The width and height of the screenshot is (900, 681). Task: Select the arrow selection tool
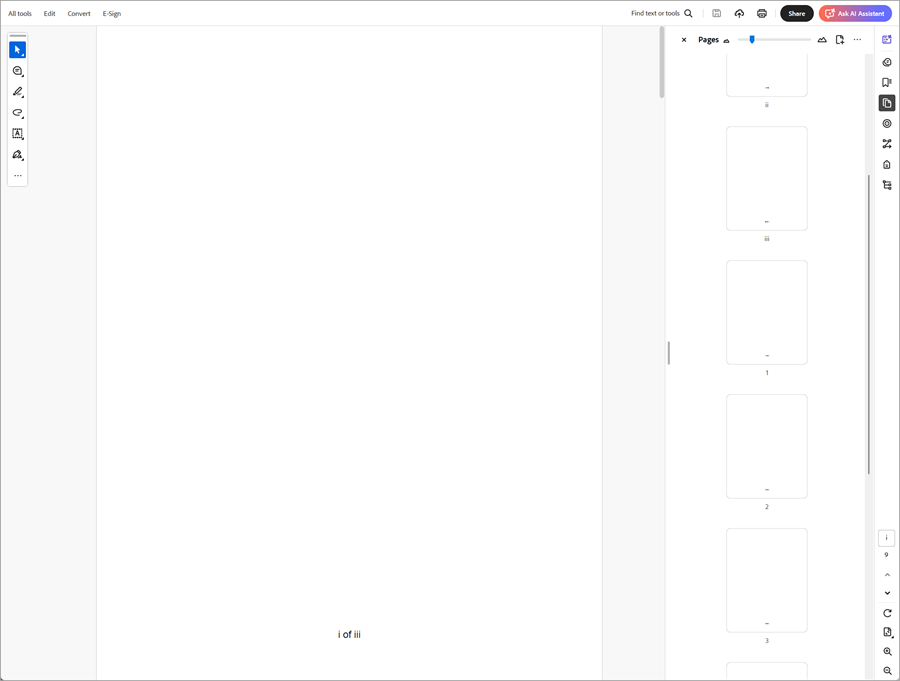17,50
